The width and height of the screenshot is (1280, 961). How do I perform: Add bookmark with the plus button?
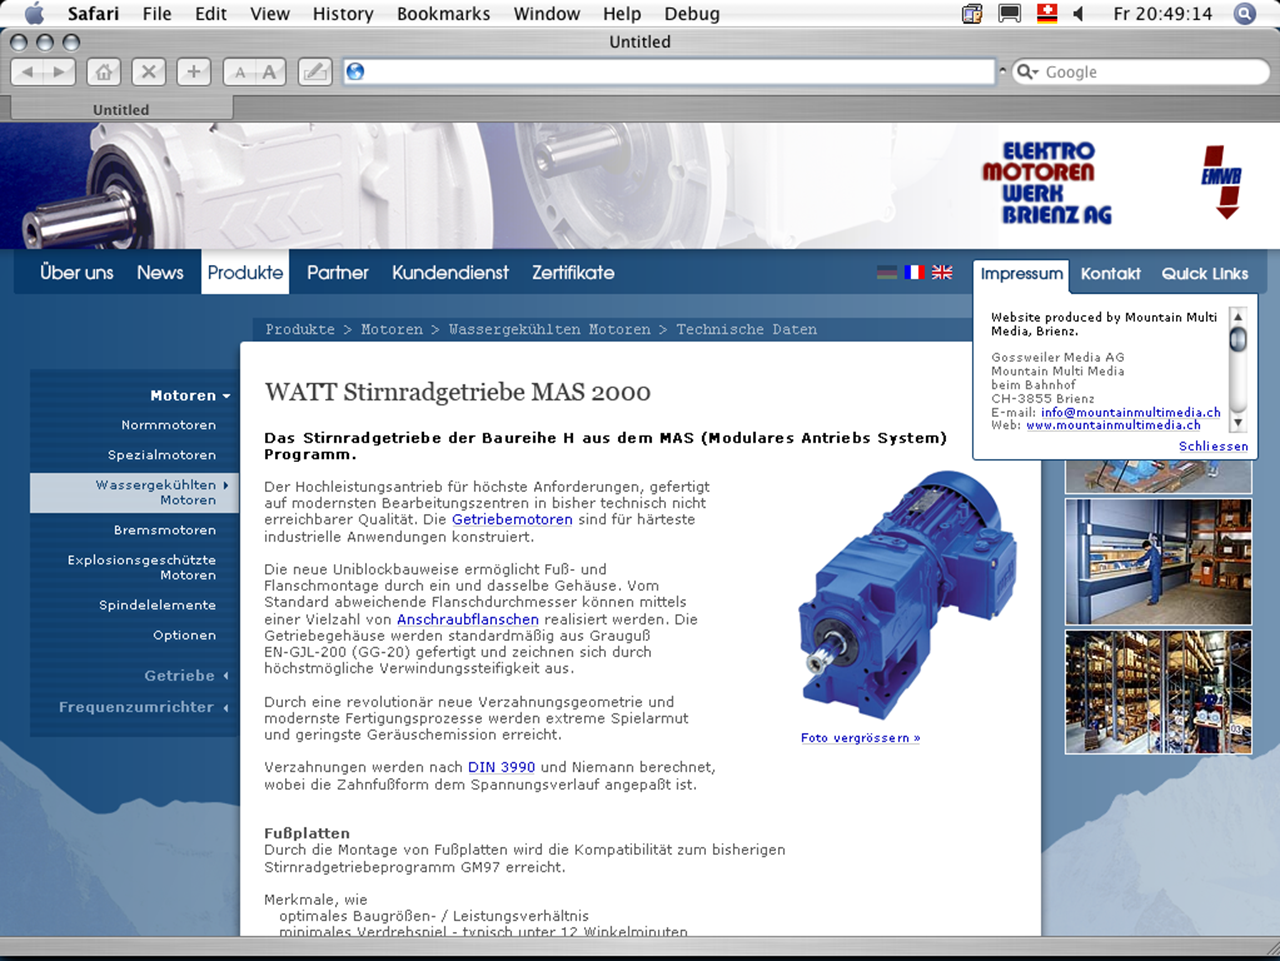pos(193,72)
